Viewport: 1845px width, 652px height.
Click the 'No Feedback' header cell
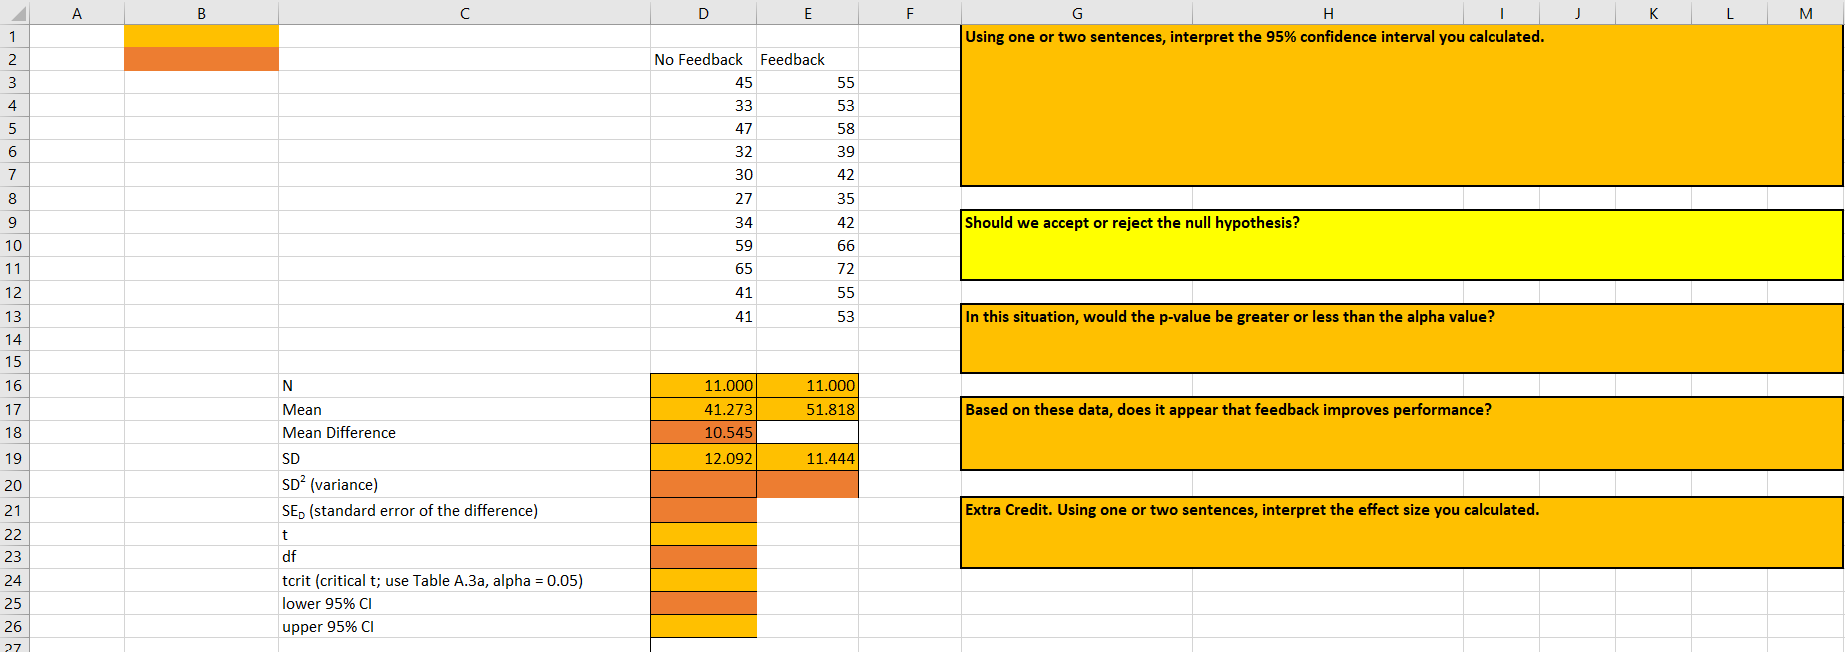[x=703, y=59]
